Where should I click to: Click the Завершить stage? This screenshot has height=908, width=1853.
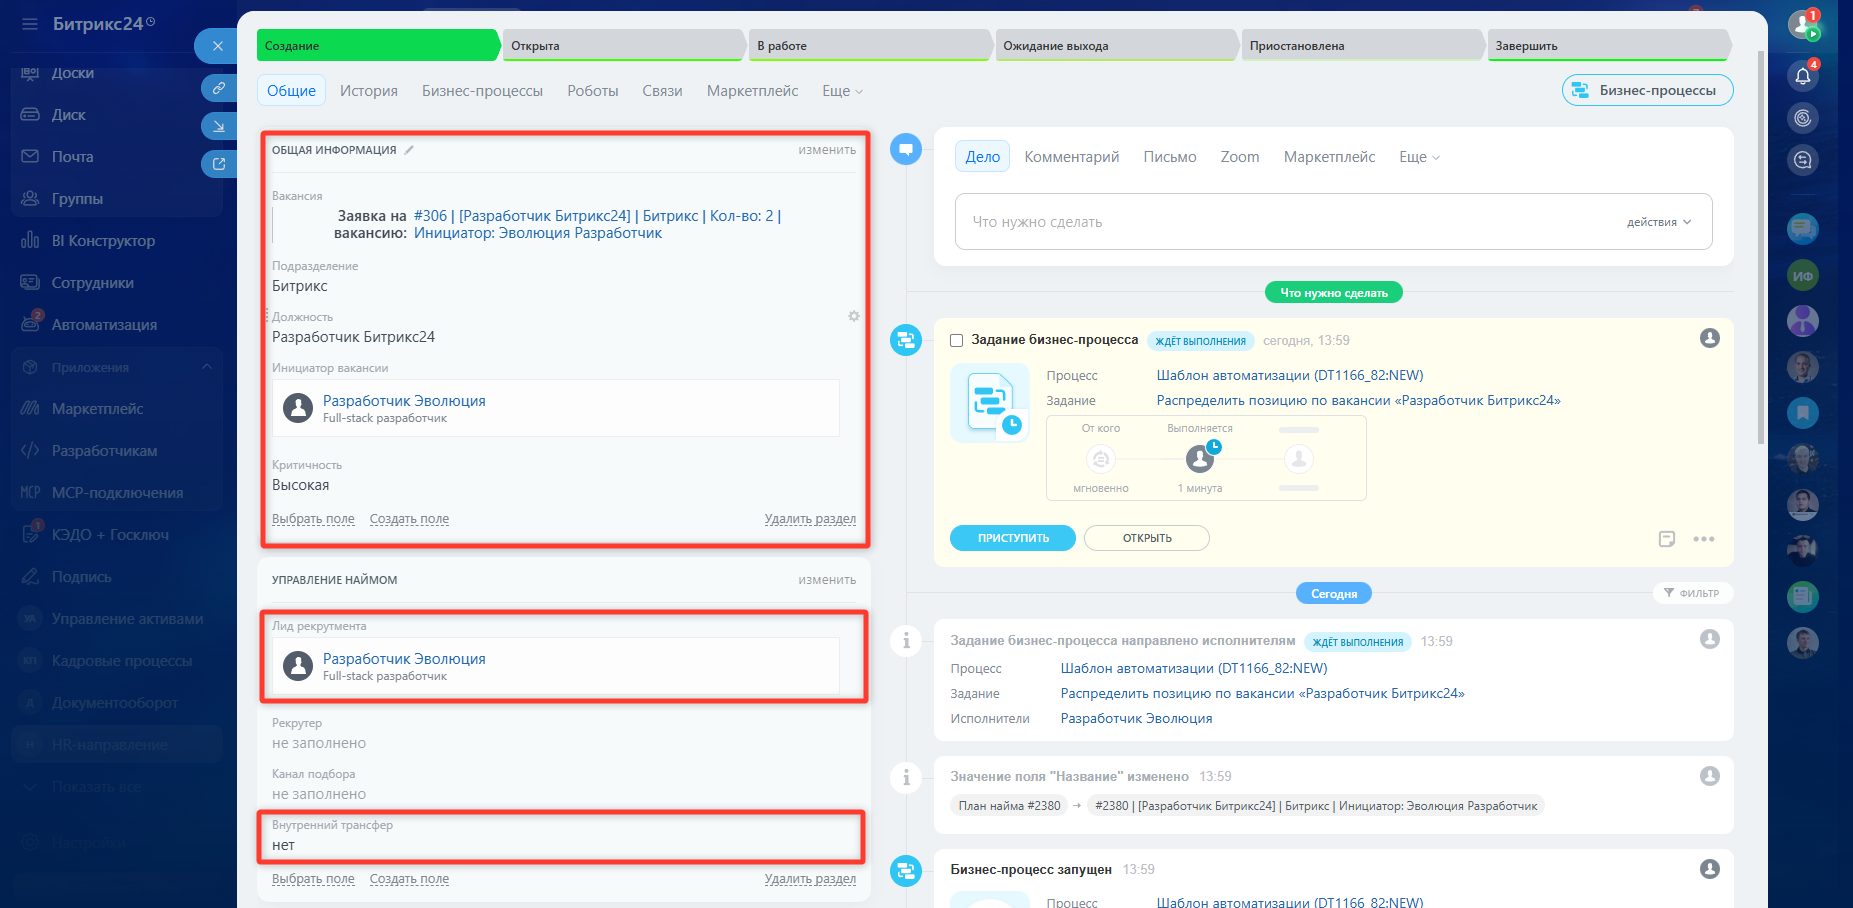tap(1608, 46)
